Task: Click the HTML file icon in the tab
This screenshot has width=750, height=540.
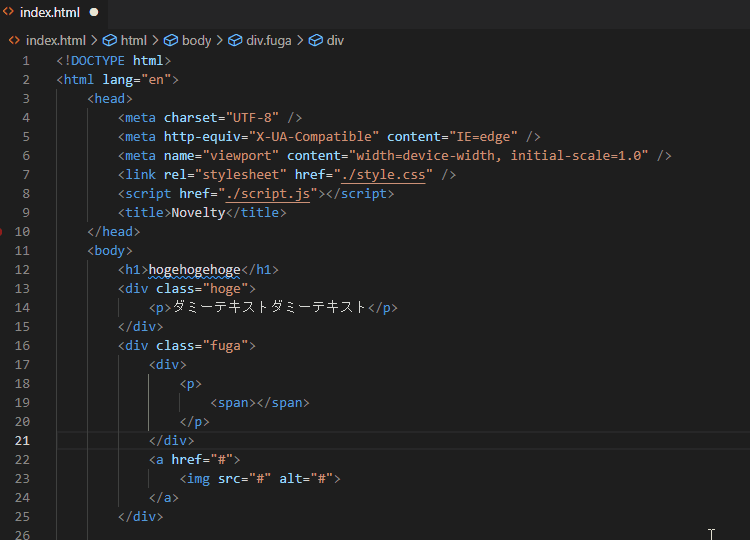Action: pos(9,13)
